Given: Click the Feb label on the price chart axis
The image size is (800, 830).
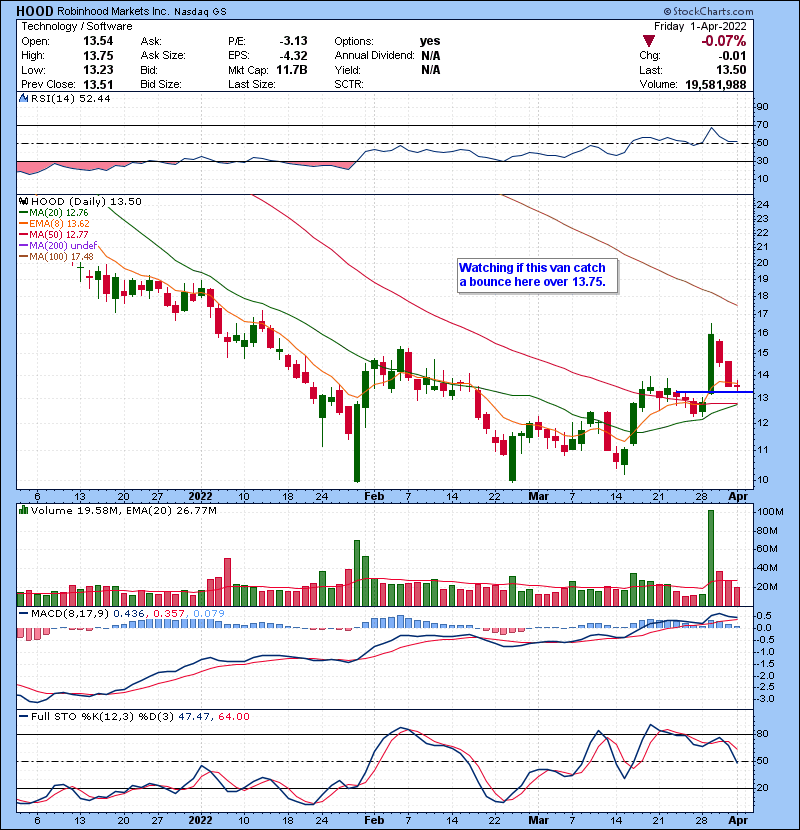Looking at the screenshot, I should click(x=374, y=496).
